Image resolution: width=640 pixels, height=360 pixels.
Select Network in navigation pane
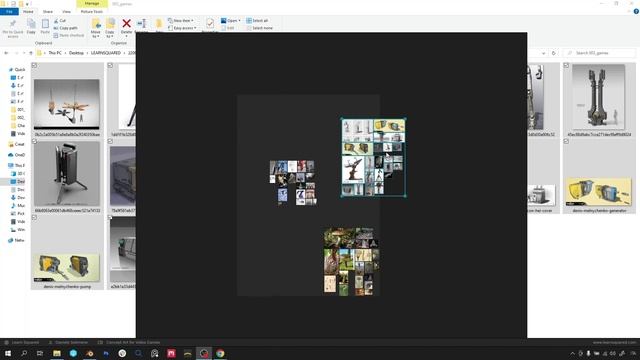tap(17, 240)
